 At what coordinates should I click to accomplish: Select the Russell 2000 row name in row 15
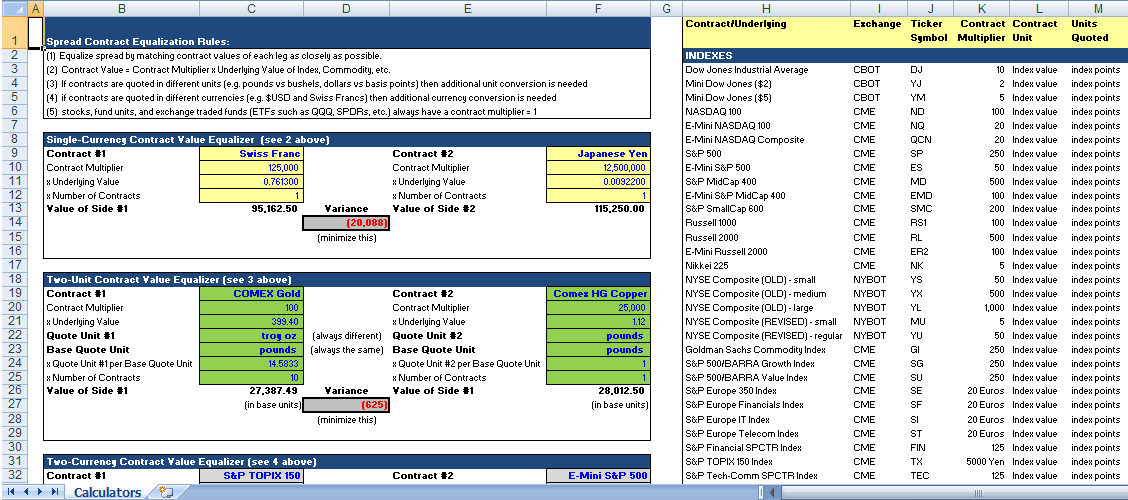pyautogui.click(x=711, y=237)
